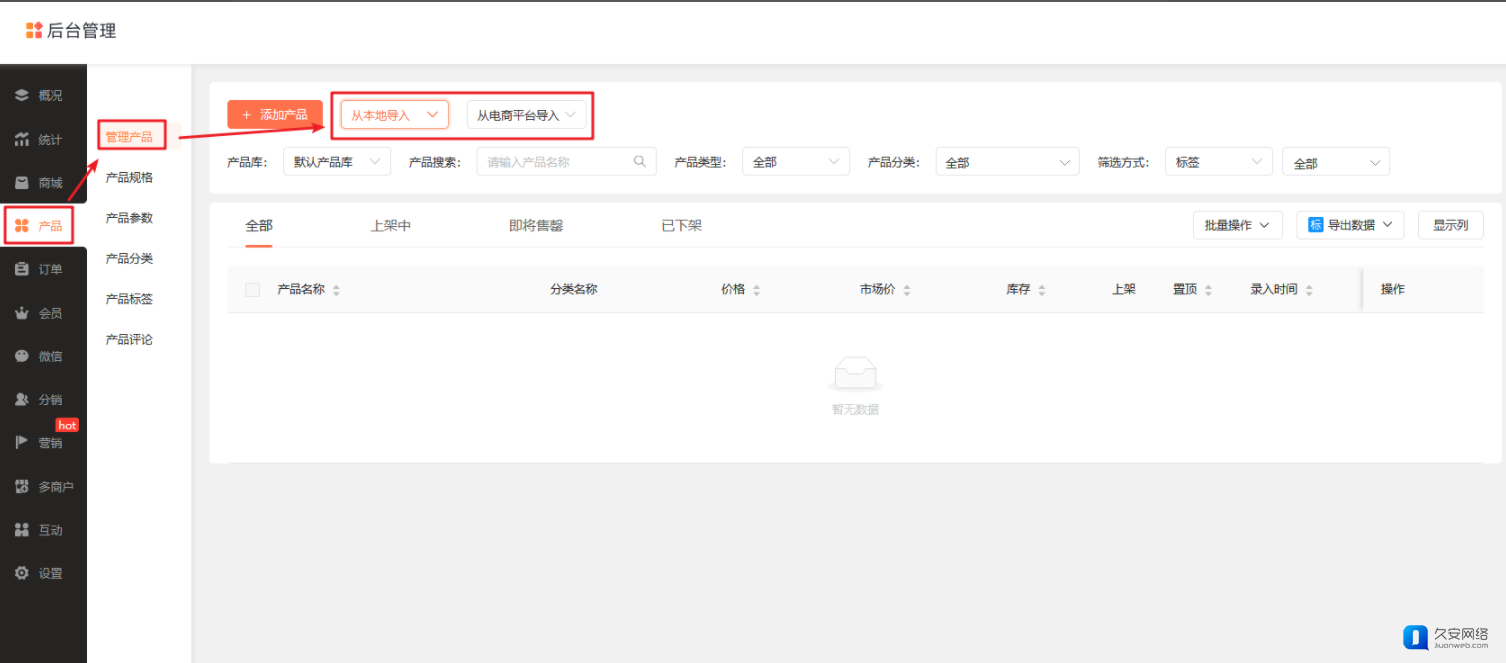
Task: Click the search magnifier icon in 产品搜索
Action: pyautogui.click(x=640, y=162)
